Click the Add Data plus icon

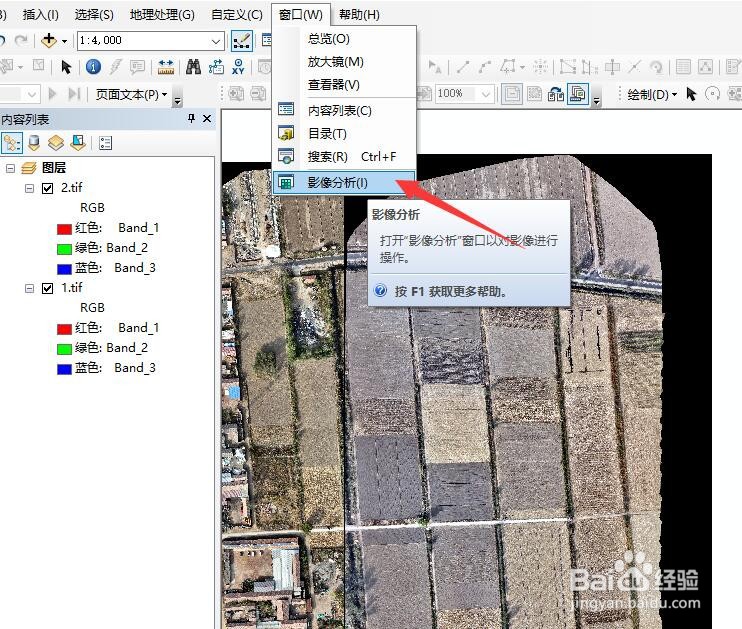pos(49,41)
